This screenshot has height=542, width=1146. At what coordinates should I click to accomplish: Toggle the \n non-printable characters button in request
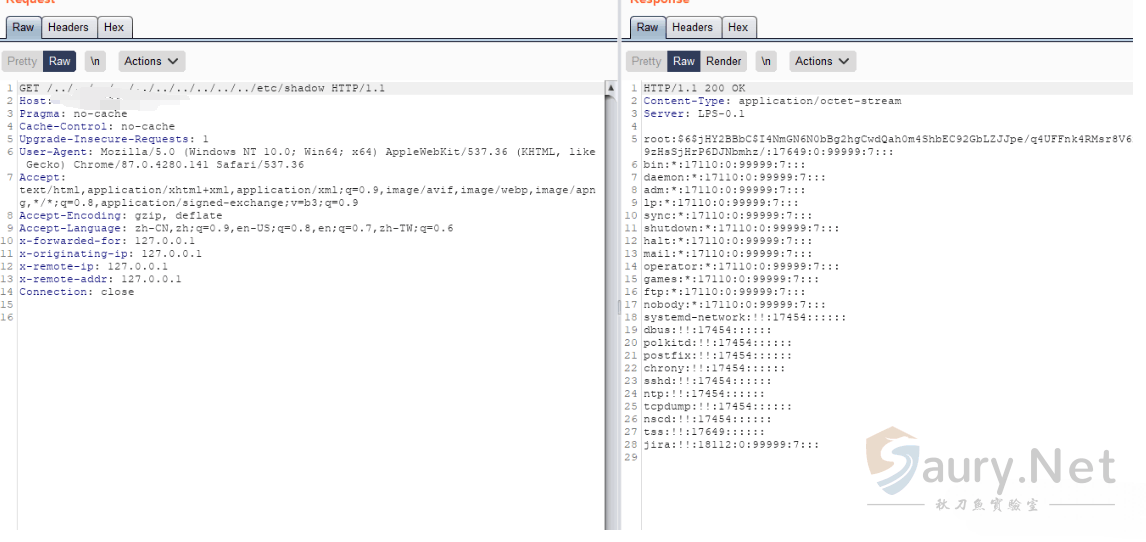(x=95, y=61)
